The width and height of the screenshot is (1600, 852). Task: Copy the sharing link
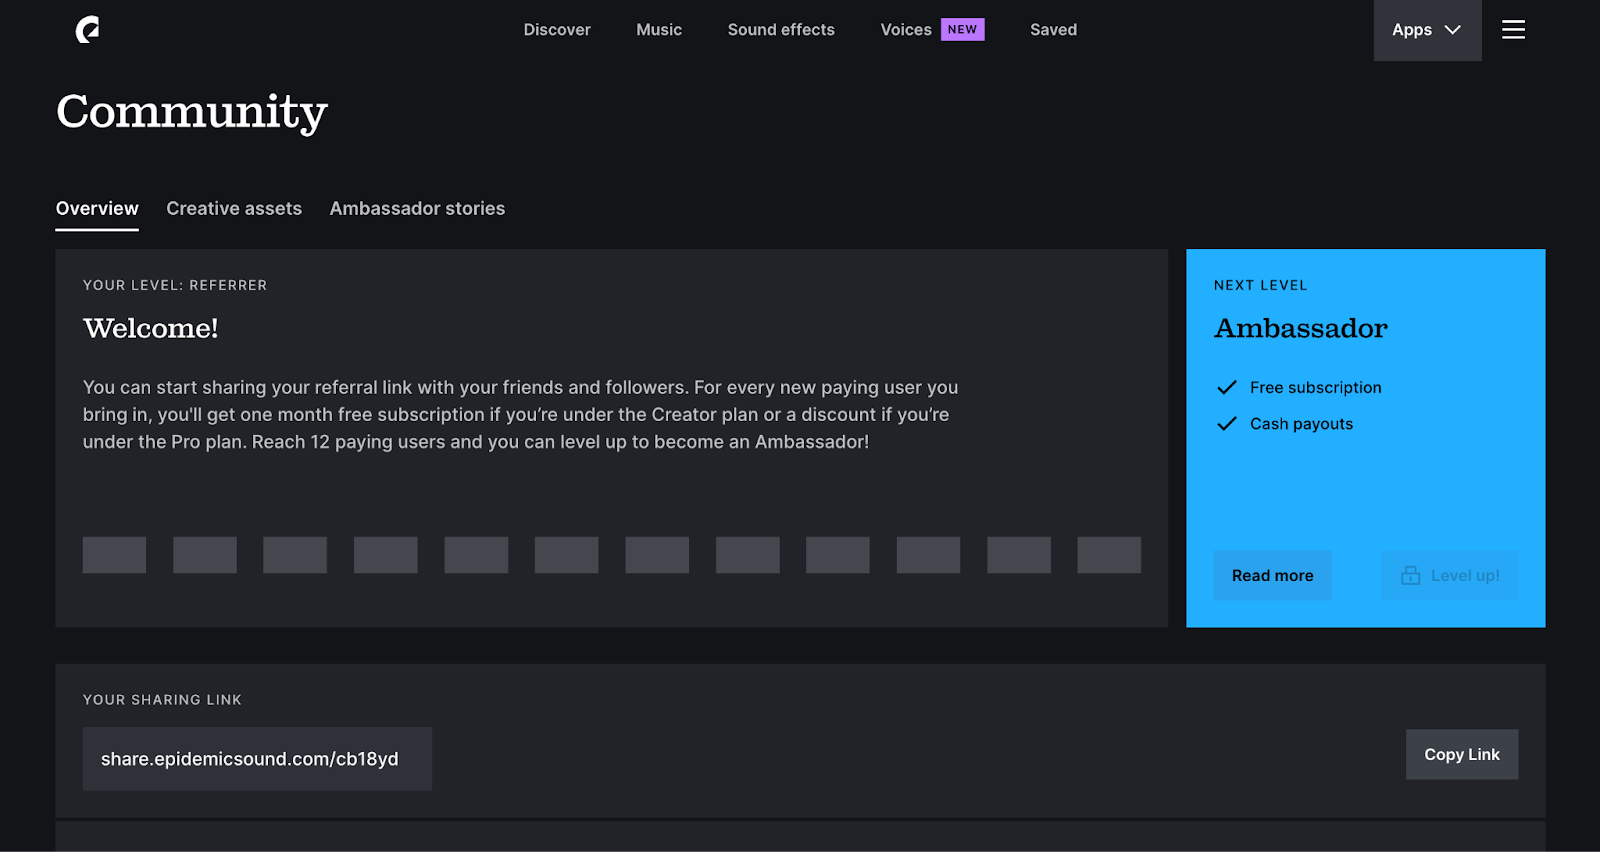[1462, 754]
